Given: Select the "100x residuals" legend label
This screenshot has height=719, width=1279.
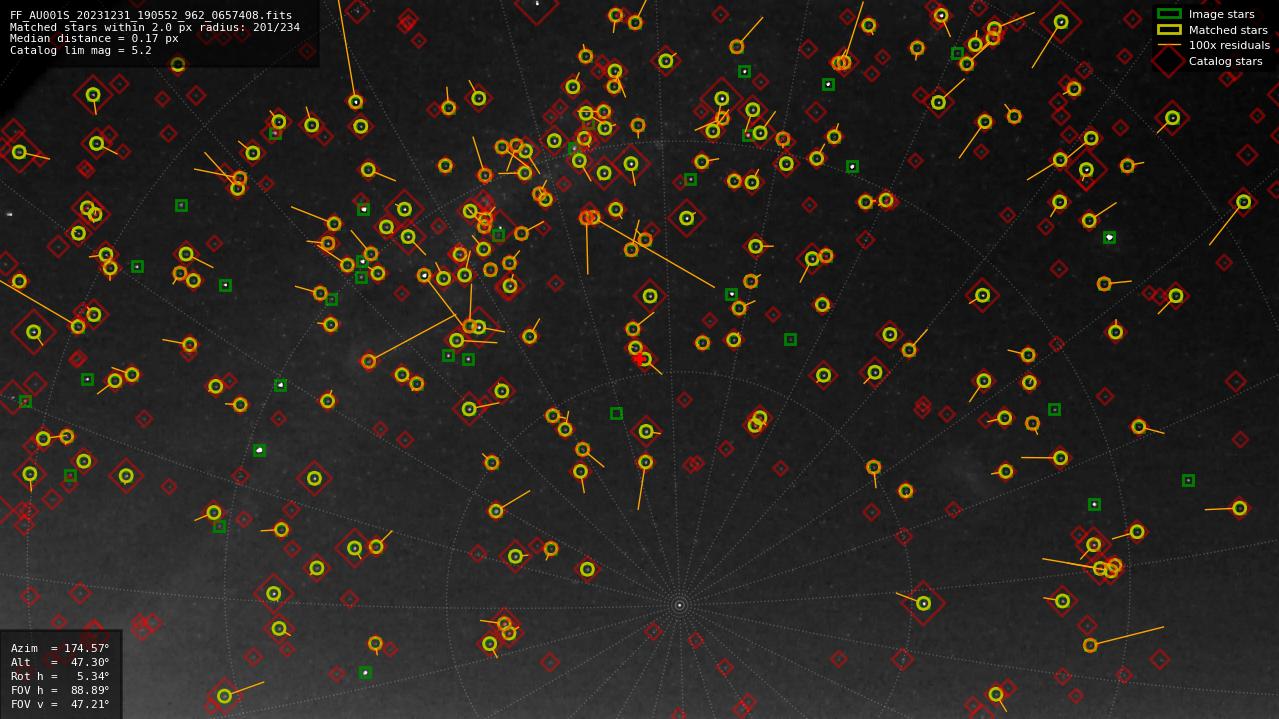Looking at the screenshot, I should click(1229, 45).
